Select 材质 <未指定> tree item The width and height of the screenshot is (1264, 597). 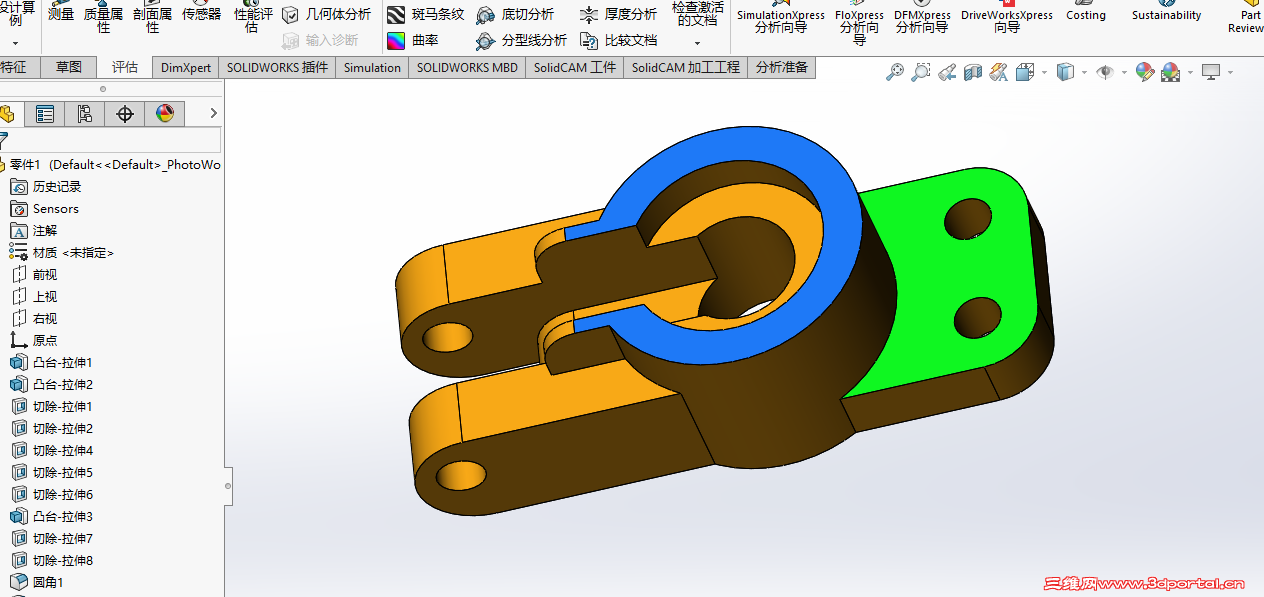(x=62, y=253)
